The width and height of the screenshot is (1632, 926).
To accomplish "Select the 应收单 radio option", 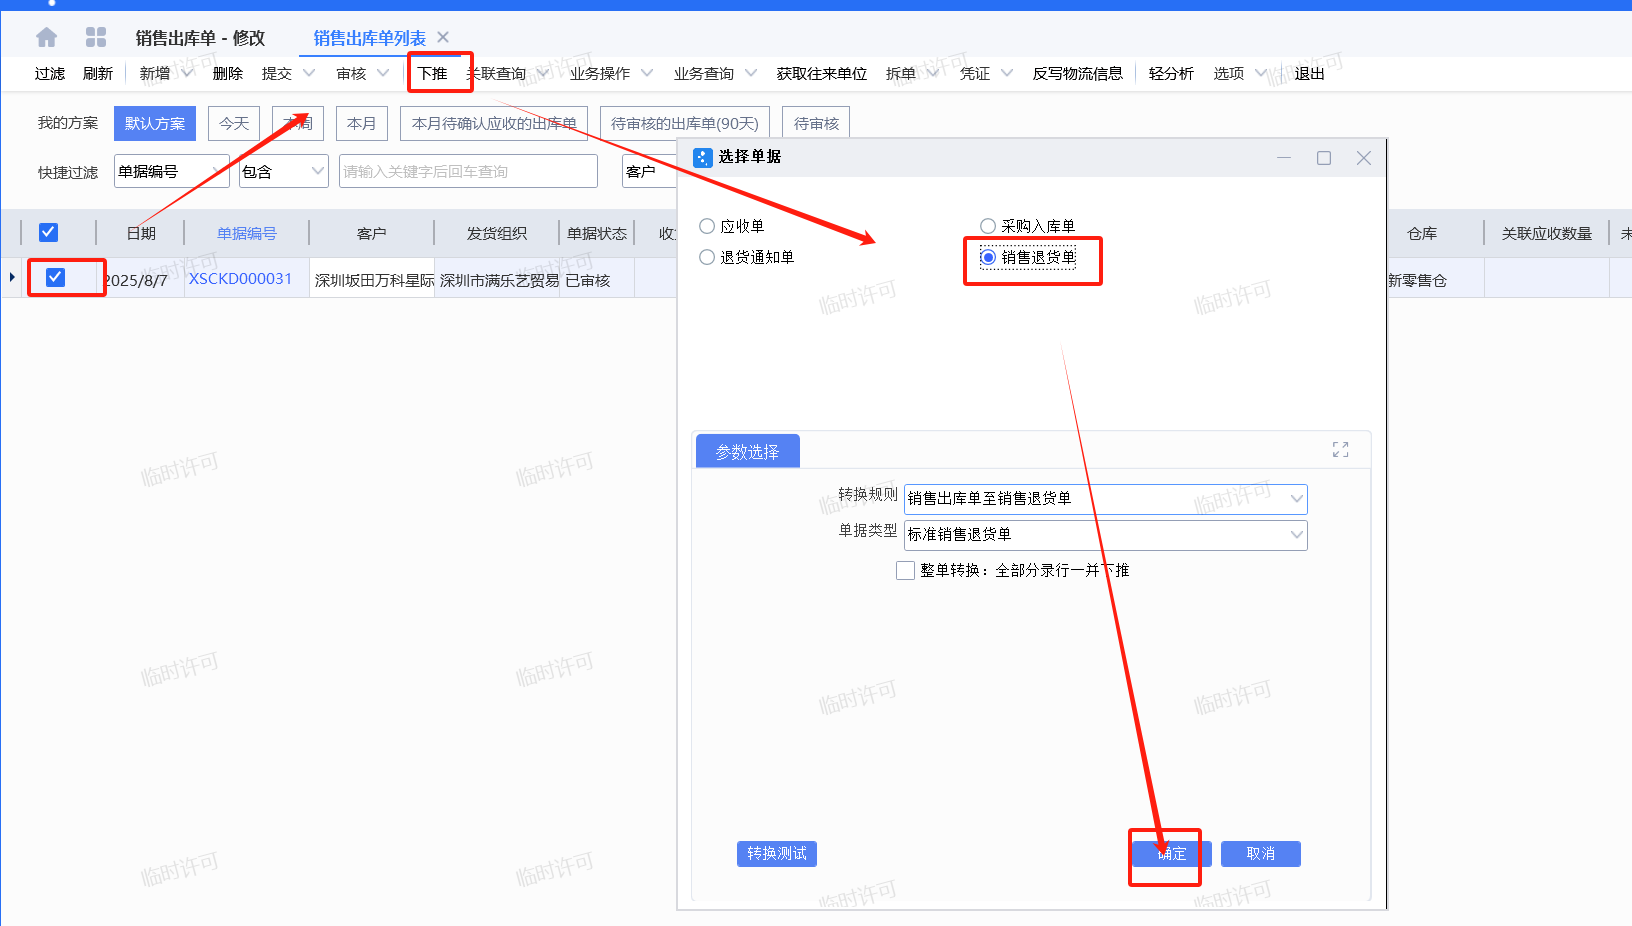I will pyautogui.click(x=707, y=226).
